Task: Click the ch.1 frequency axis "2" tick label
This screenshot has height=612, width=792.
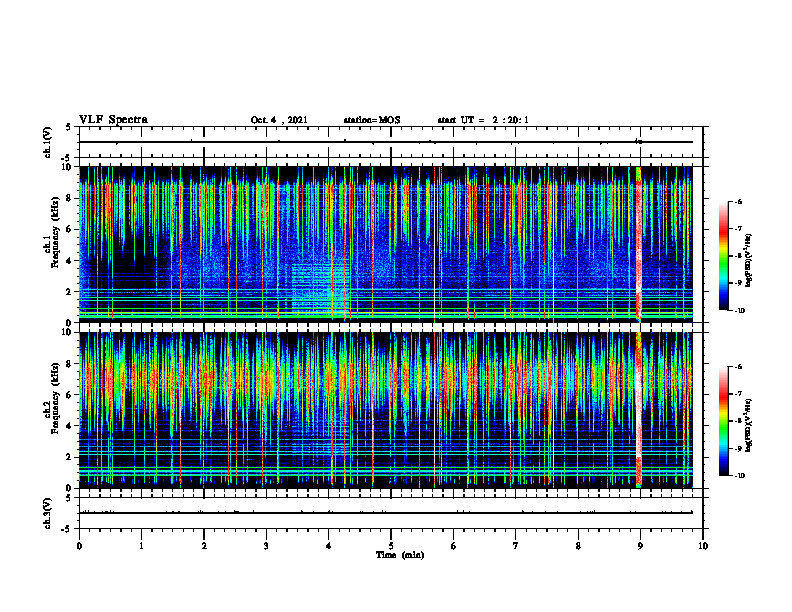Action: 70,292
